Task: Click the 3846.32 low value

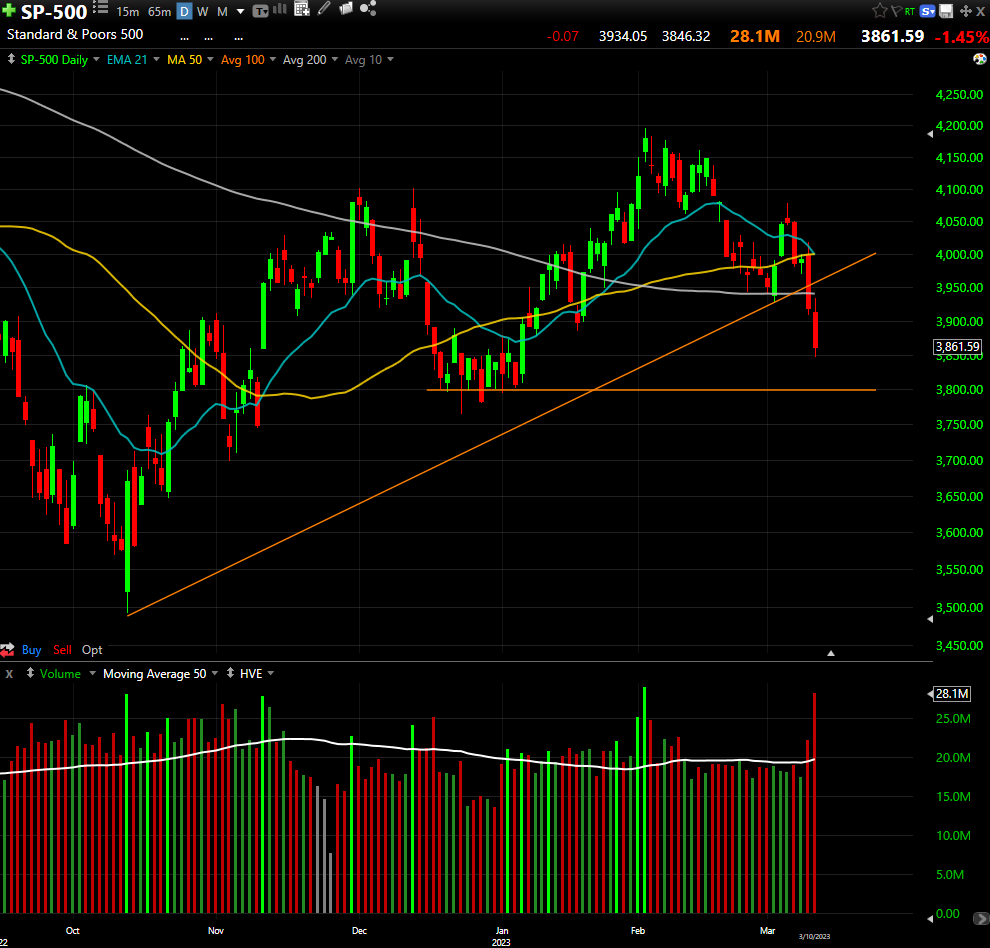Action: [686, 37]
